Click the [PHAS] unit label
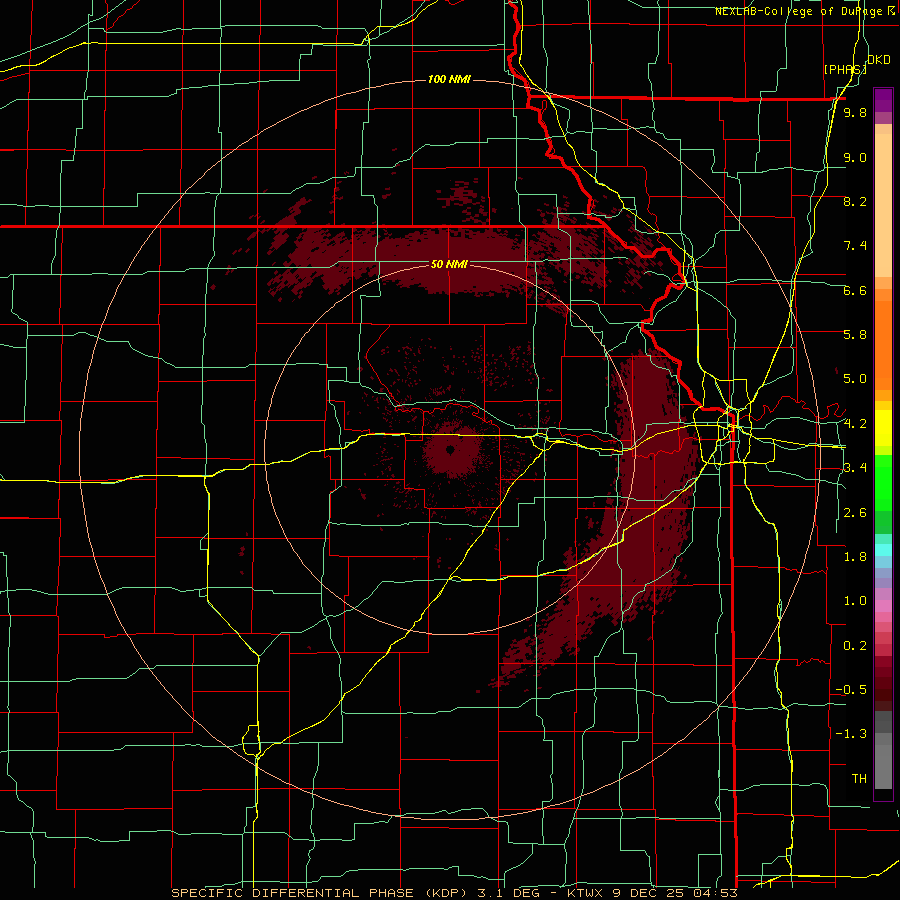The height and width of the screenshot is (900, 900). coord(845,69)
